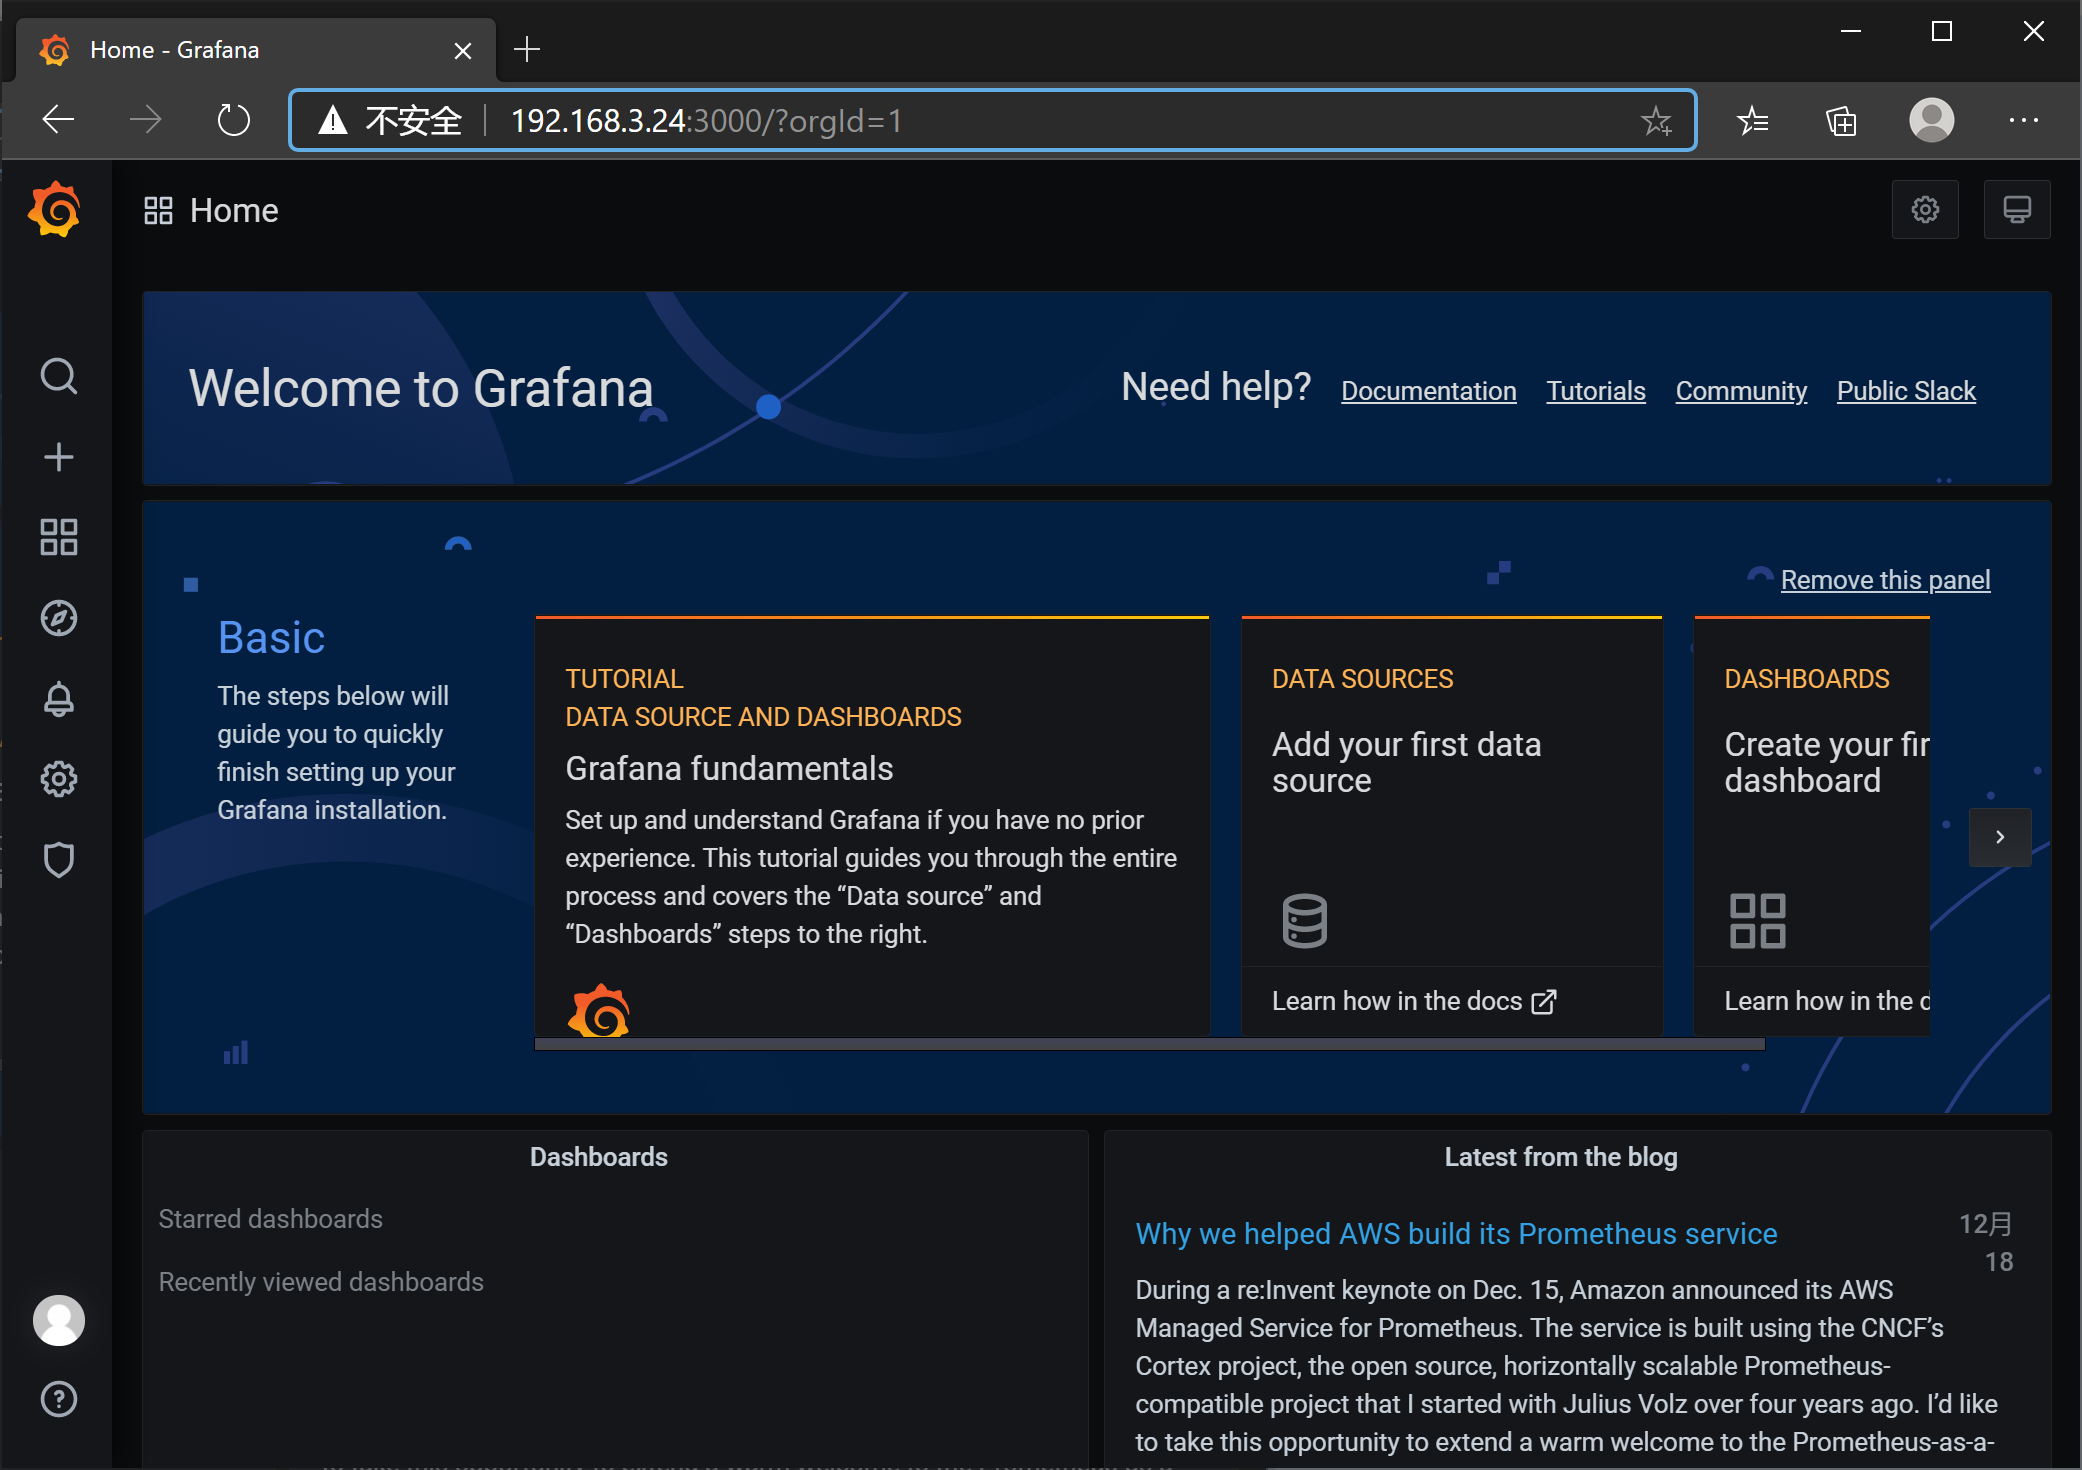
Task: Expand next setup cards with right chevron
Action: tap(2000, 837)
